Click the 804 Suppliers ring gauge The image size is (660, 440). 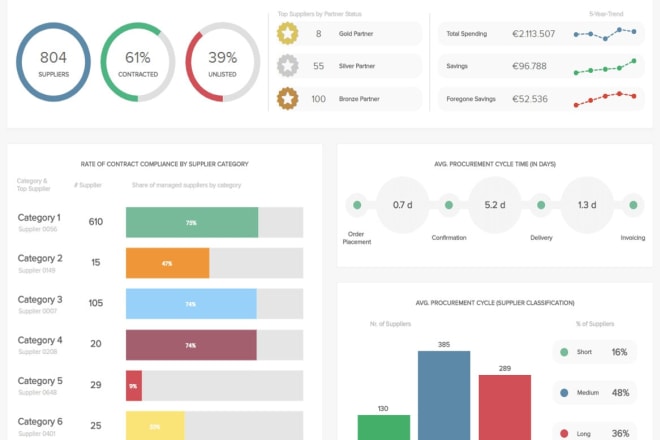[x=53, y=62]
